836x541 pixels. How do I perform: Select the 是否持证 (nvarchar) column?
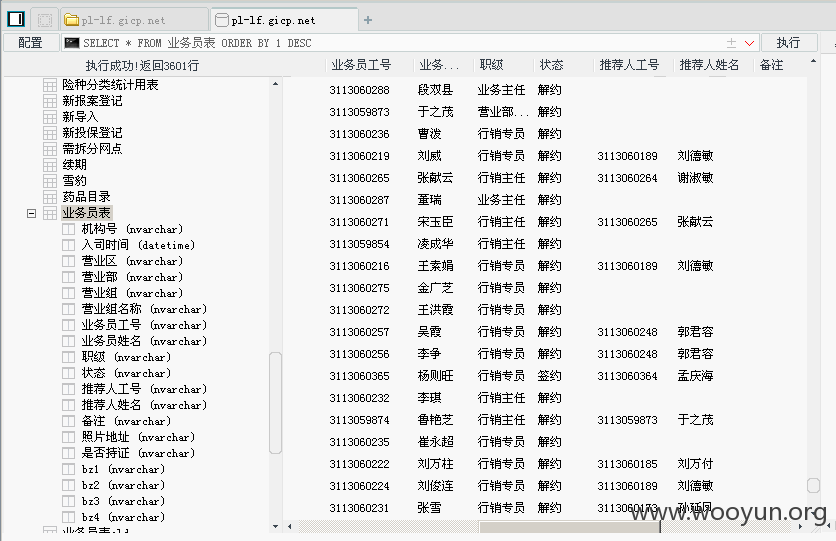[x=138, y=453]
